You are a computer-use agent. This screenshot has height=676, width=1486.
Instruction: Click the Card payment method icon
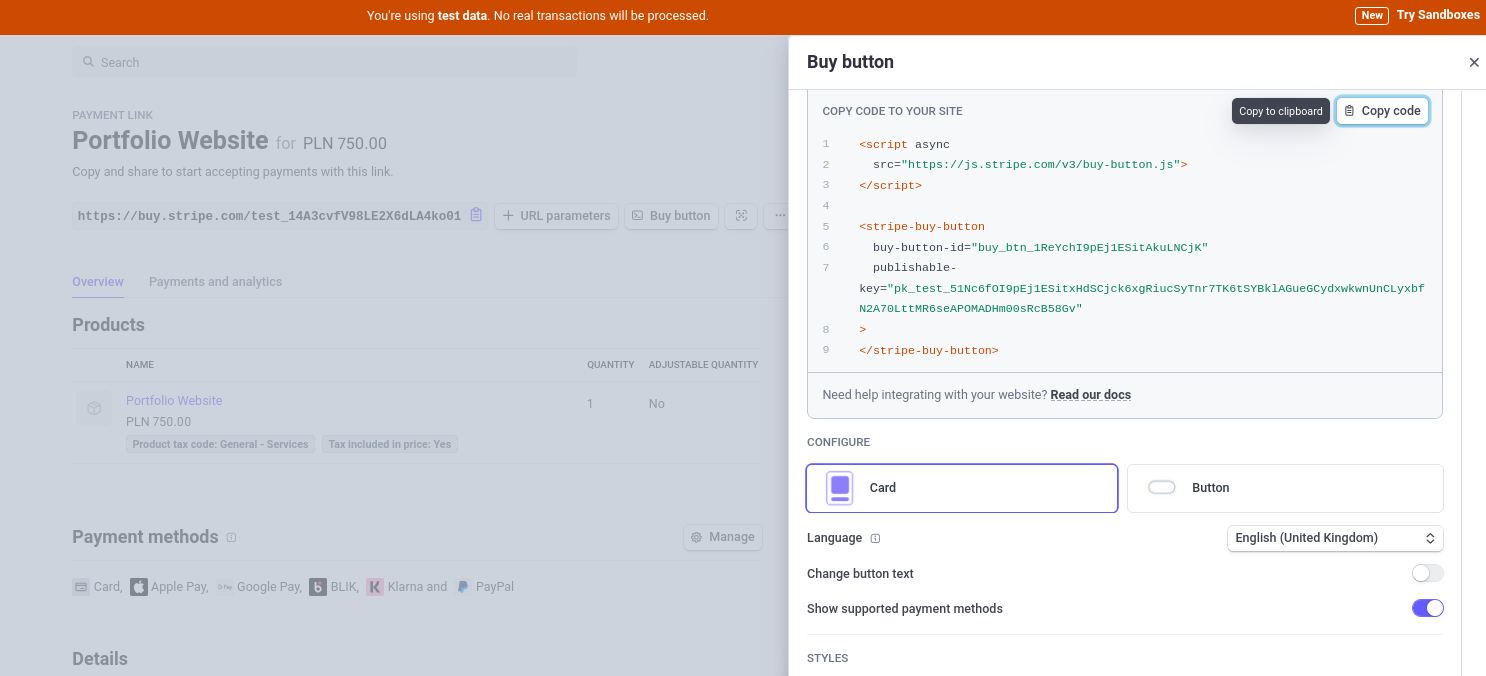81,587
